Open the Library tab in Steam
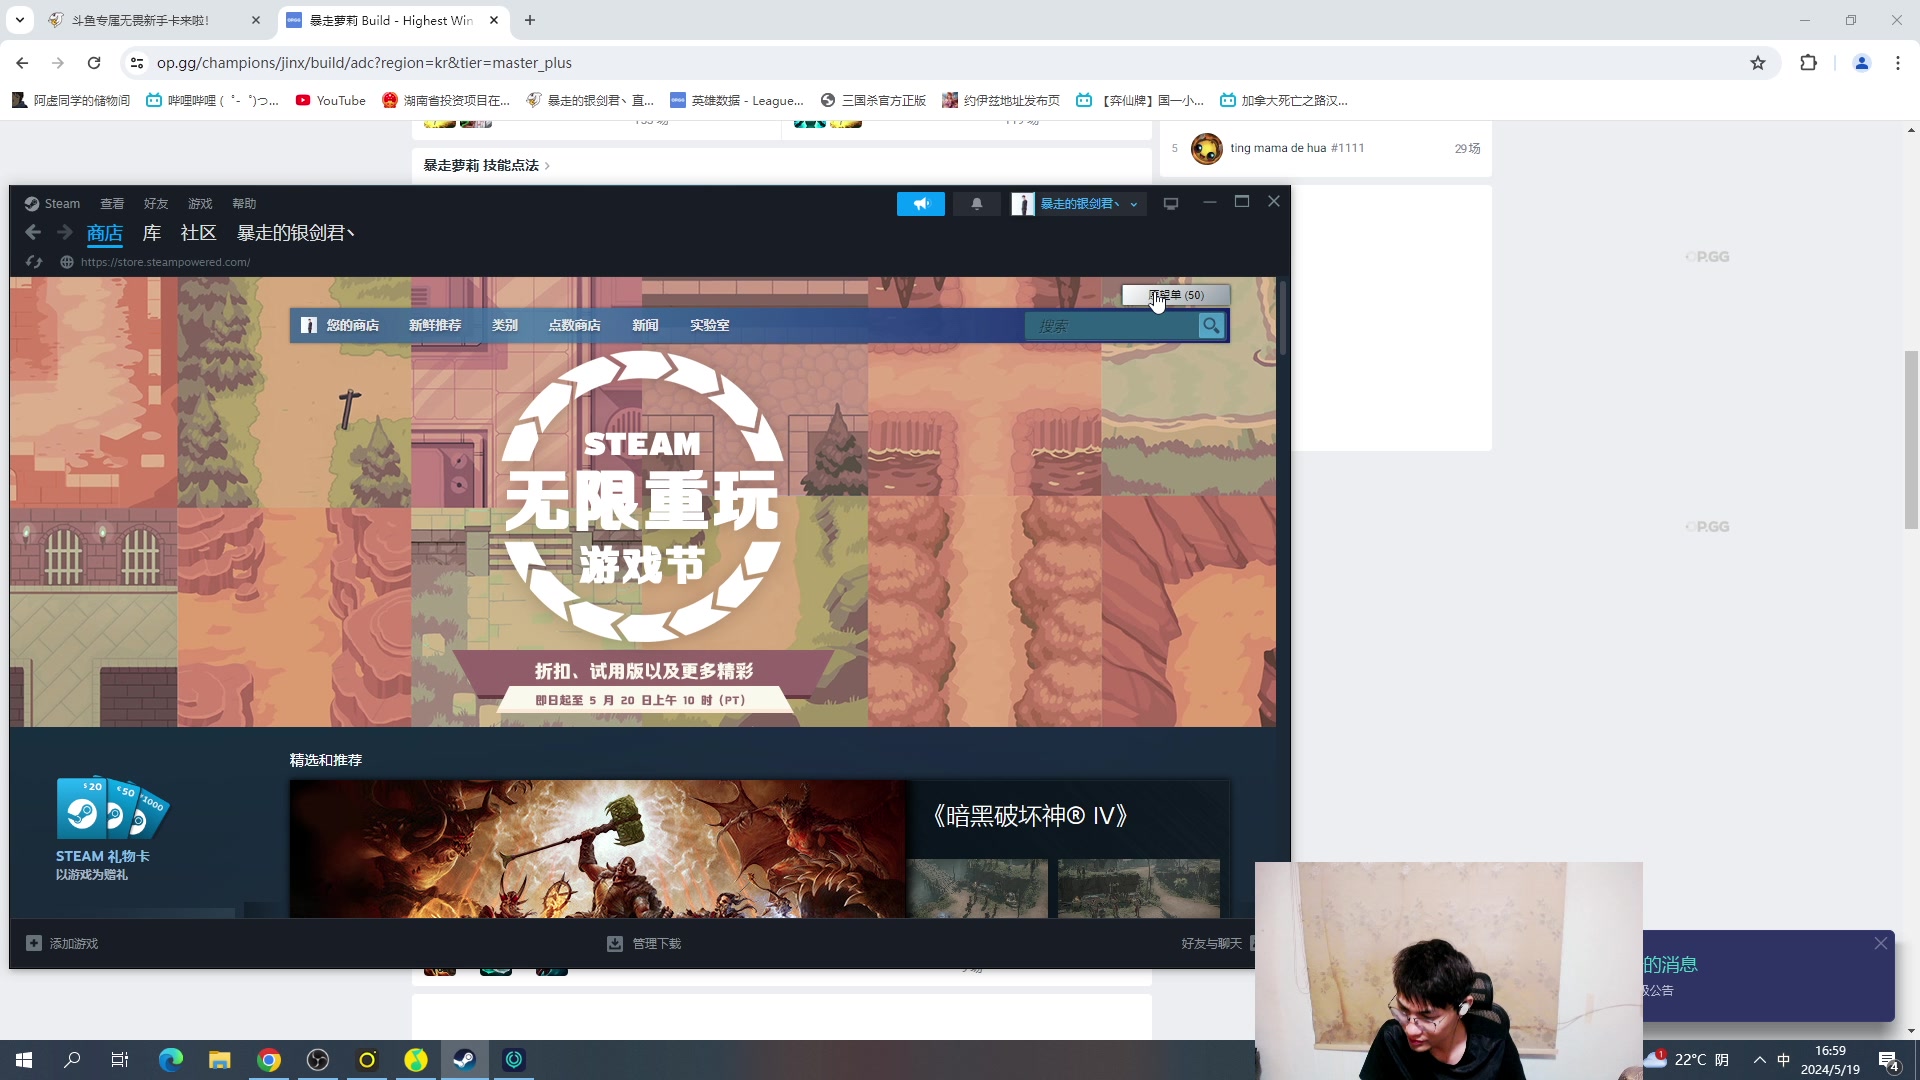The image size is (1920, 1080). [x=152, y=233]
